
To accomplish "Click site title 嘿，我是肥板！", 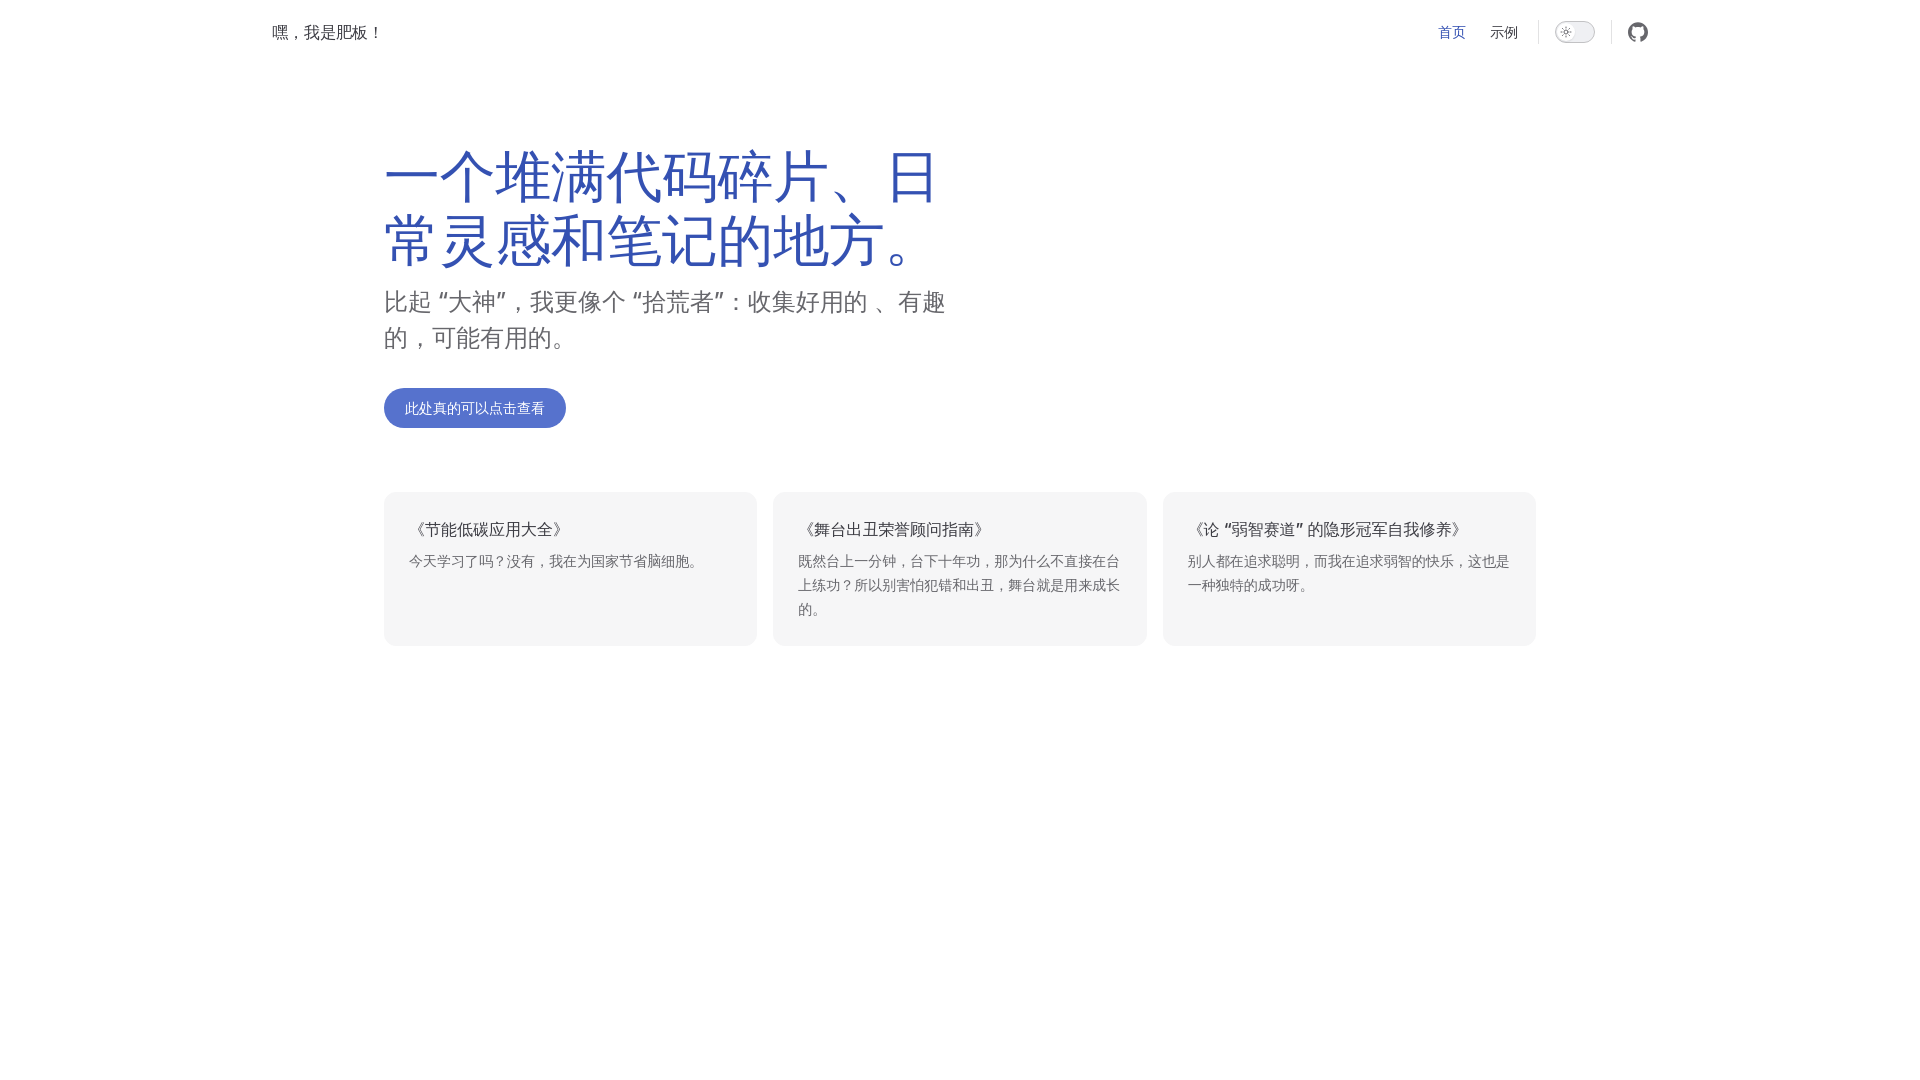I will pos(327,32).
